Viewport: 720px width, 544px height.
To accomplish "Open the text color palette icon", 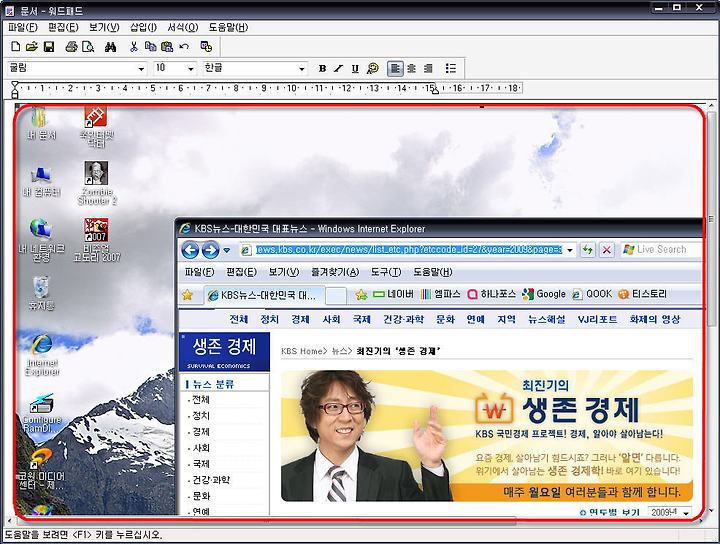I will coord(373,68).
